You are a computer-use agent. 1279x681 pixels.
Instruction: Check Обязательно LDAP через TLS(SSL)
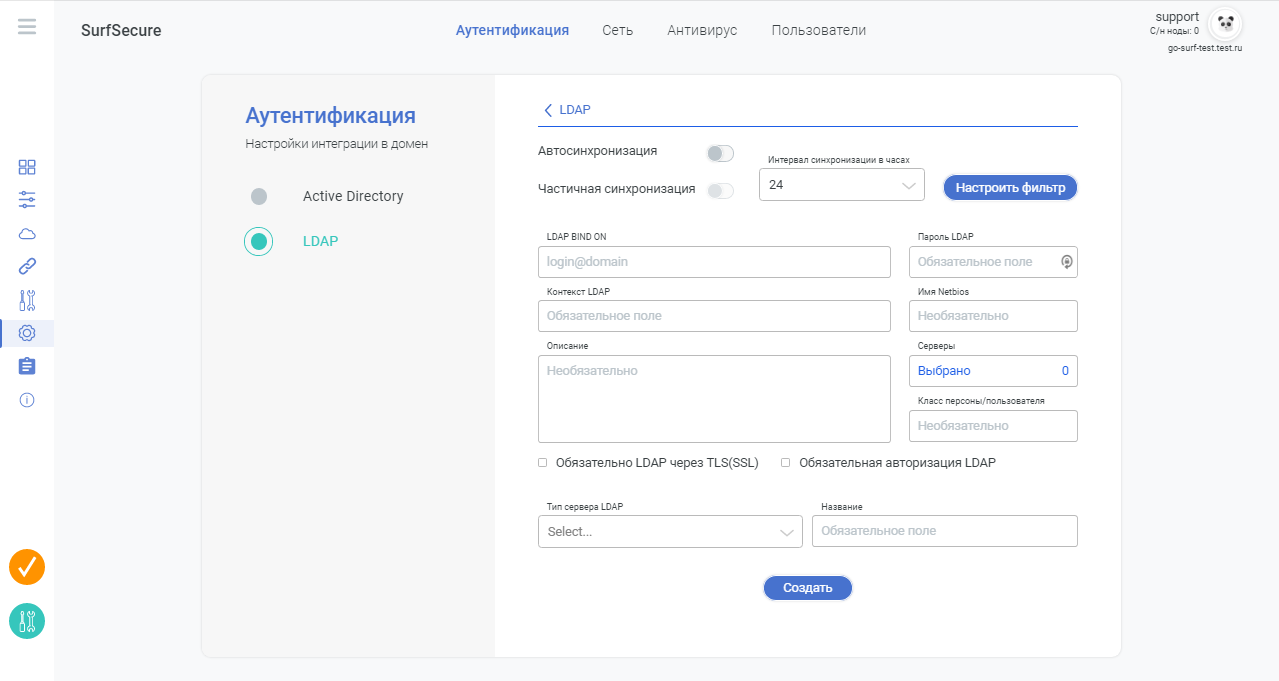543,463
